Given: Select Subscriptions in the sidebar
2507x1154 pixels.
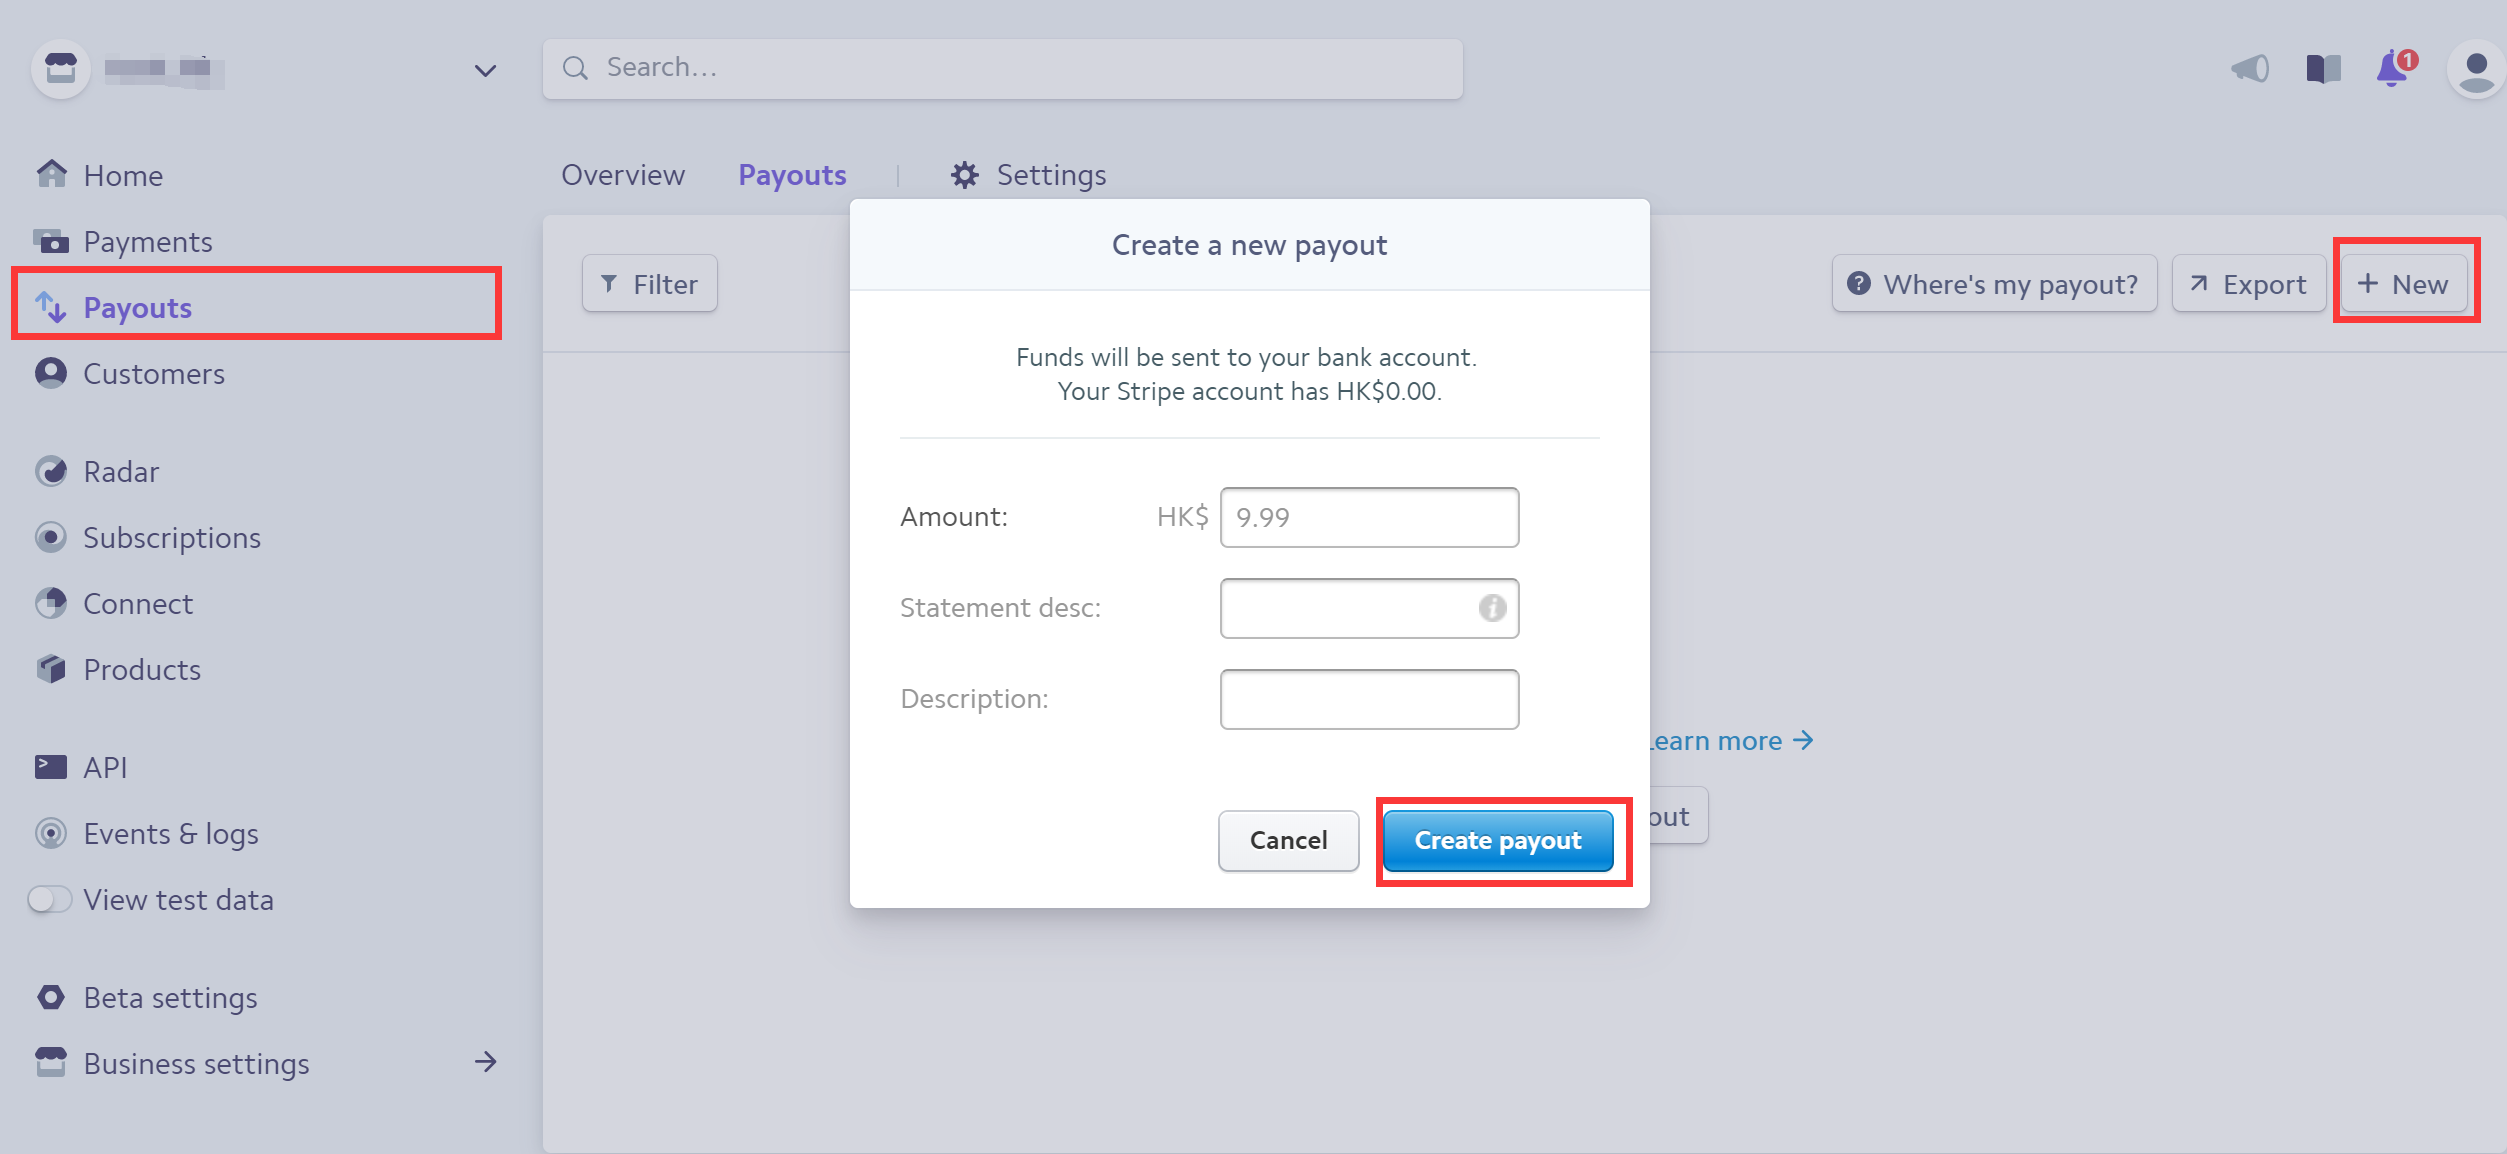Looking at the screenshot, I should click(x=171, y=537).
